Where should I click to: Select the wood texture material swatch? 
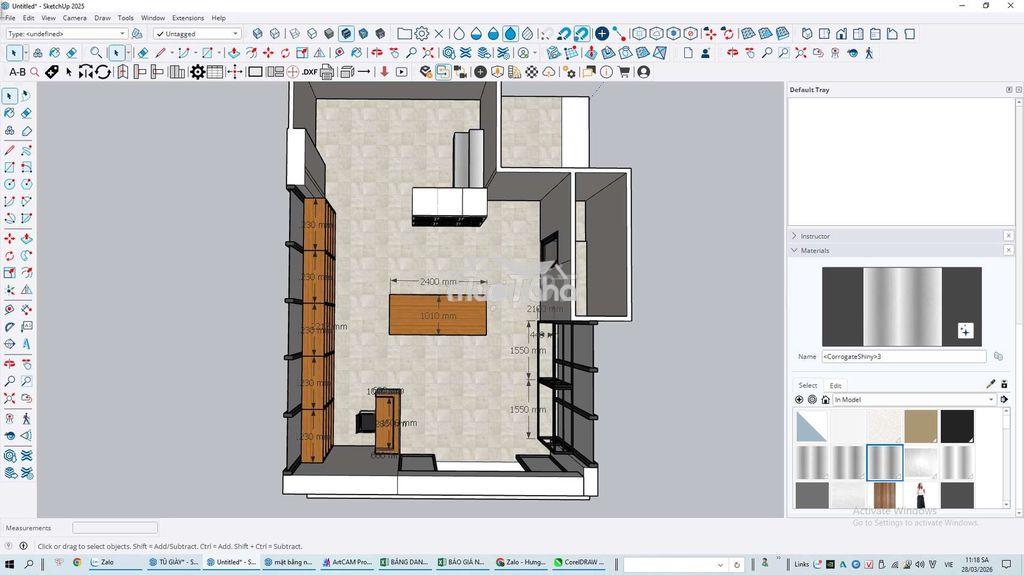[x=885, y=495]
